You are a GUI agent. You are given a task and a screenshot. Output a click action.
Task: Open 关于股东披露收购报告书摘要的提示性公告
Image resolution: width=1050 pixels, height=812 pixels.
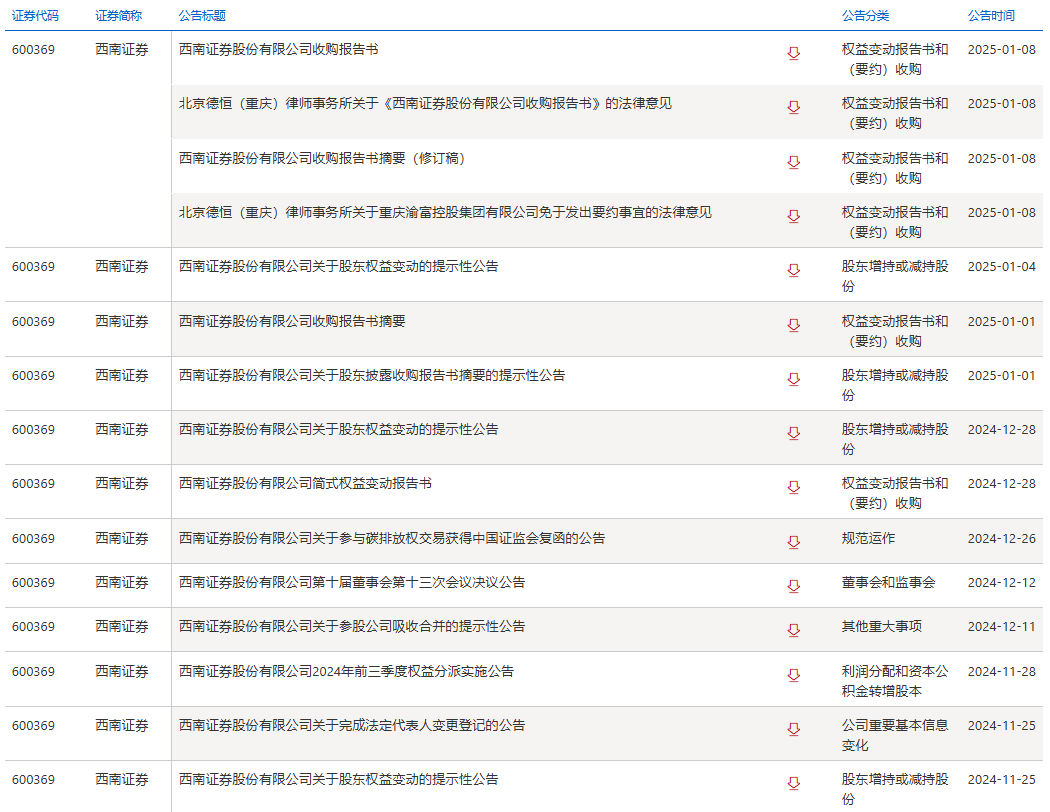(372, 376)
